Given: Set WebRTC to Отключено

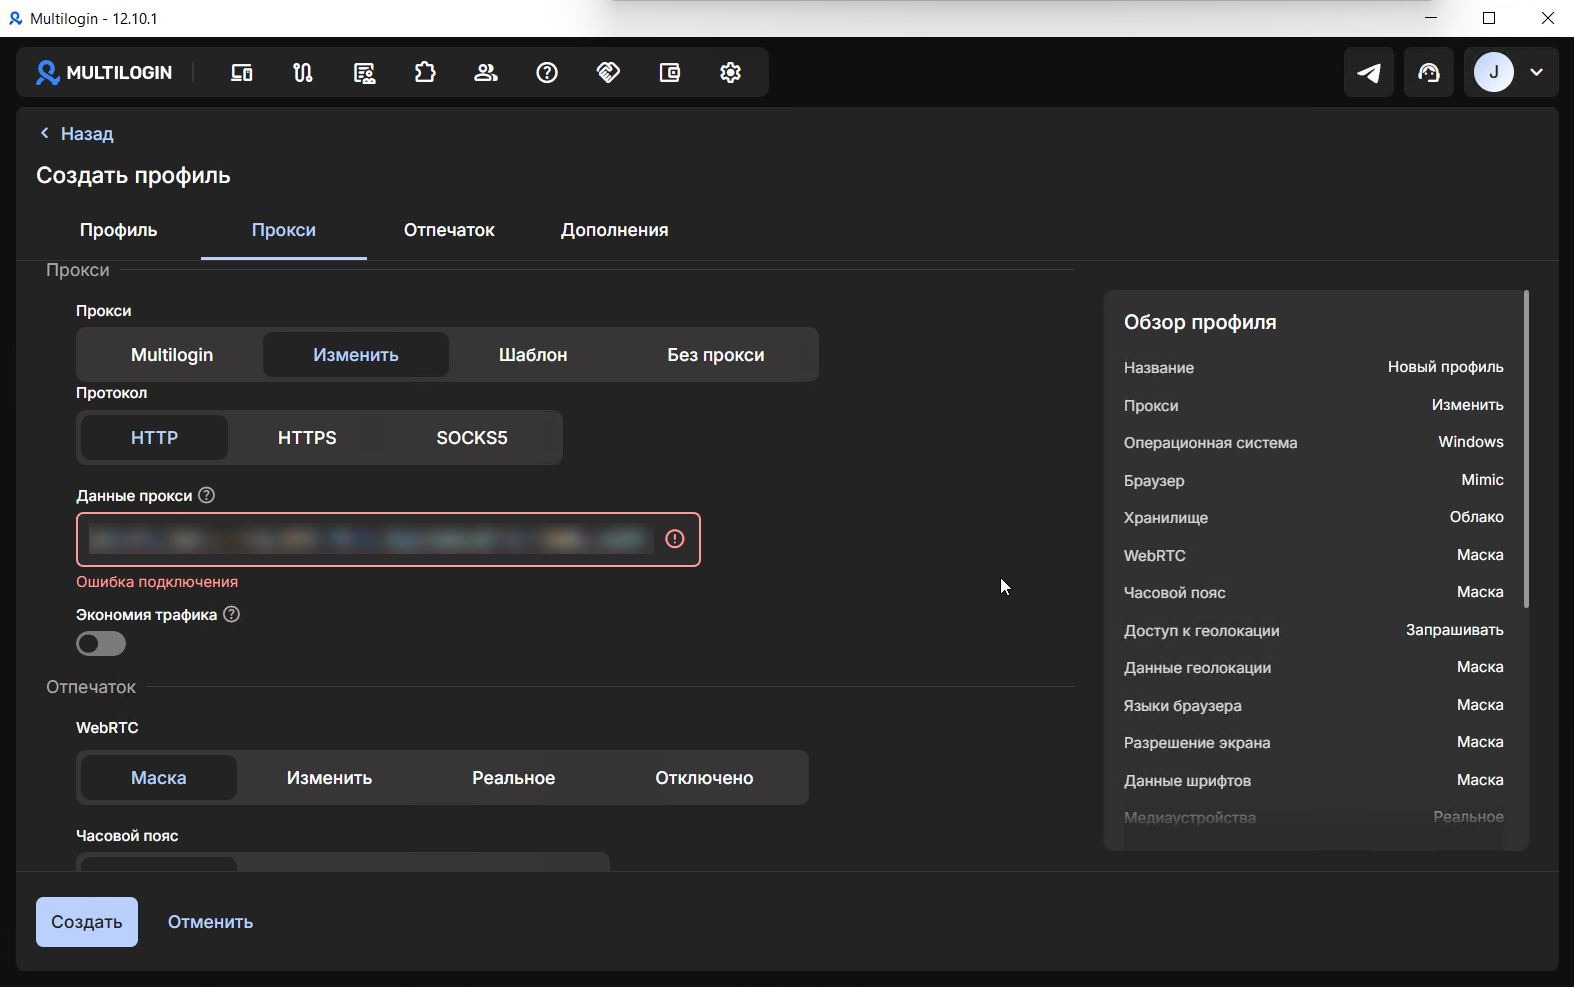Looking at the screenshot, I should pyautogui.click(x=705, y=778).
